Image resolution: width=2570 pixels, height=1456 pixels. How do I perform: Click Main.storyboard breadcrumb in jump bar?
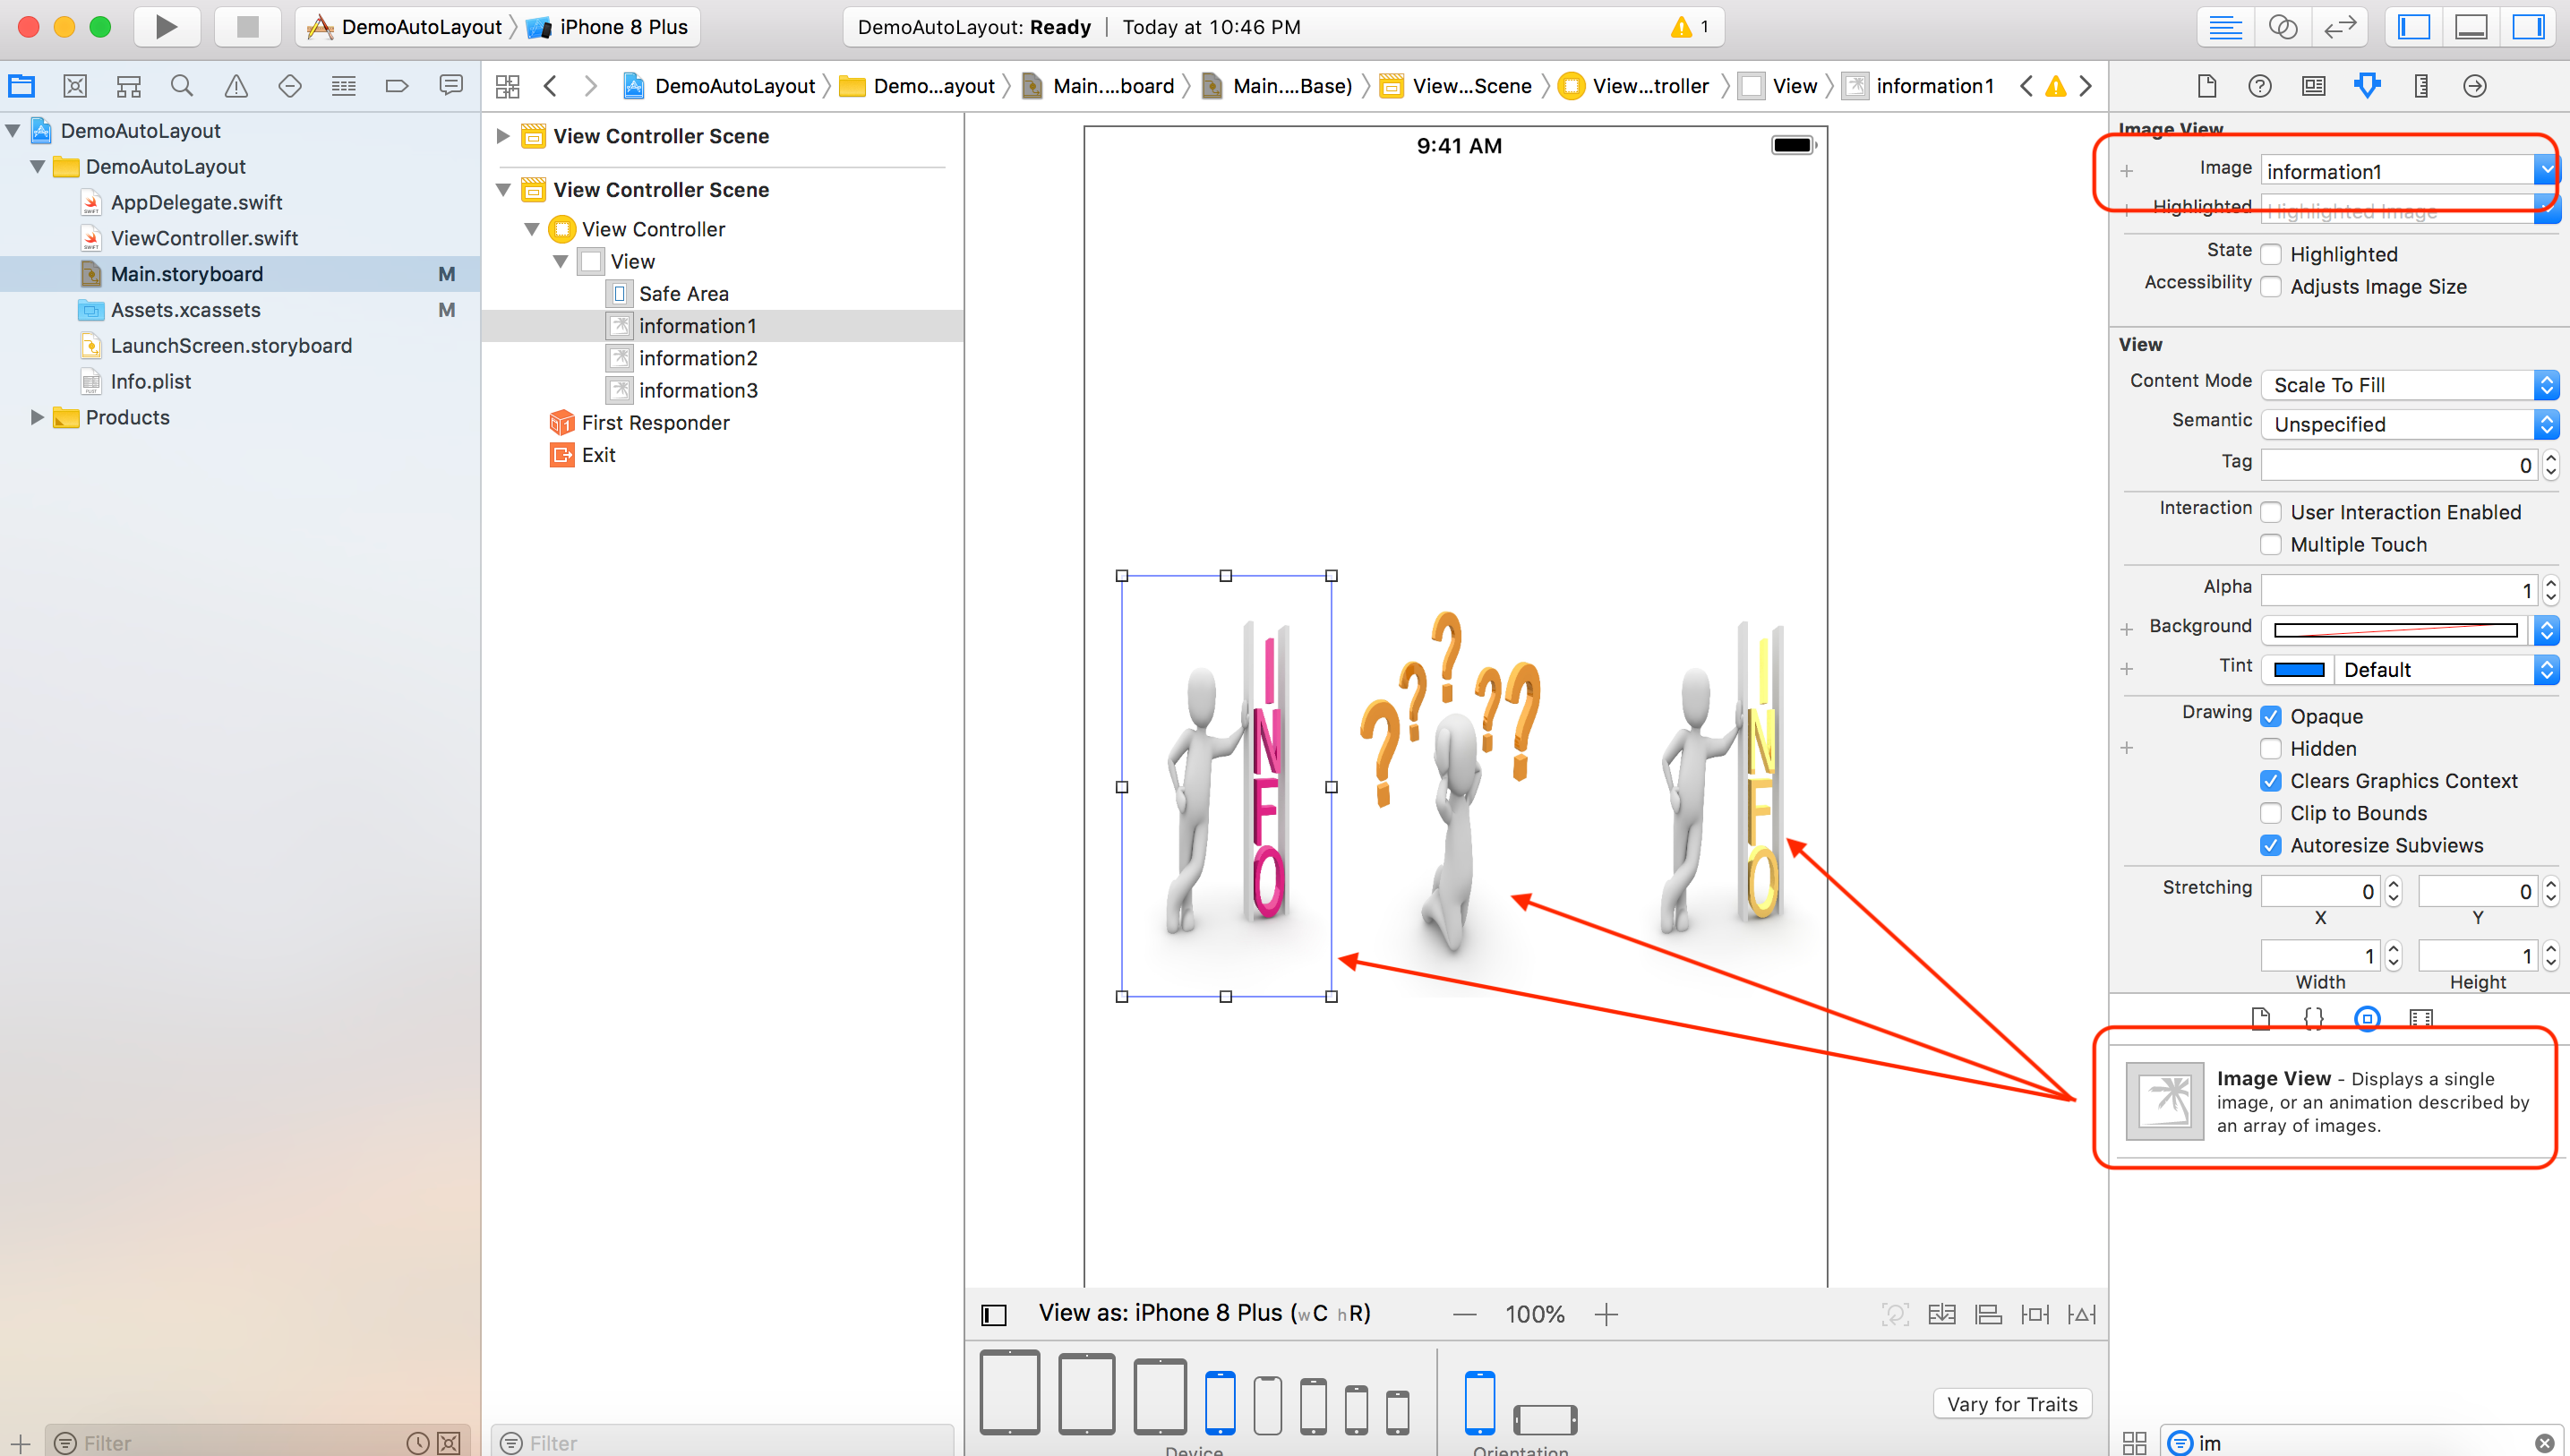(x=1112, y=86)
